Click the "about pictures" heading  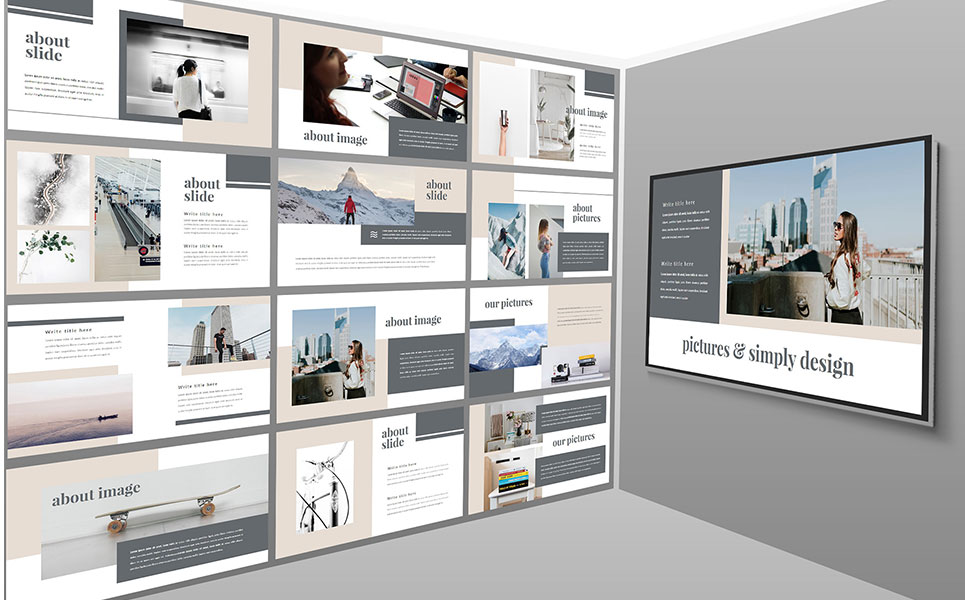pyautogui.click(x=586, y=213)
